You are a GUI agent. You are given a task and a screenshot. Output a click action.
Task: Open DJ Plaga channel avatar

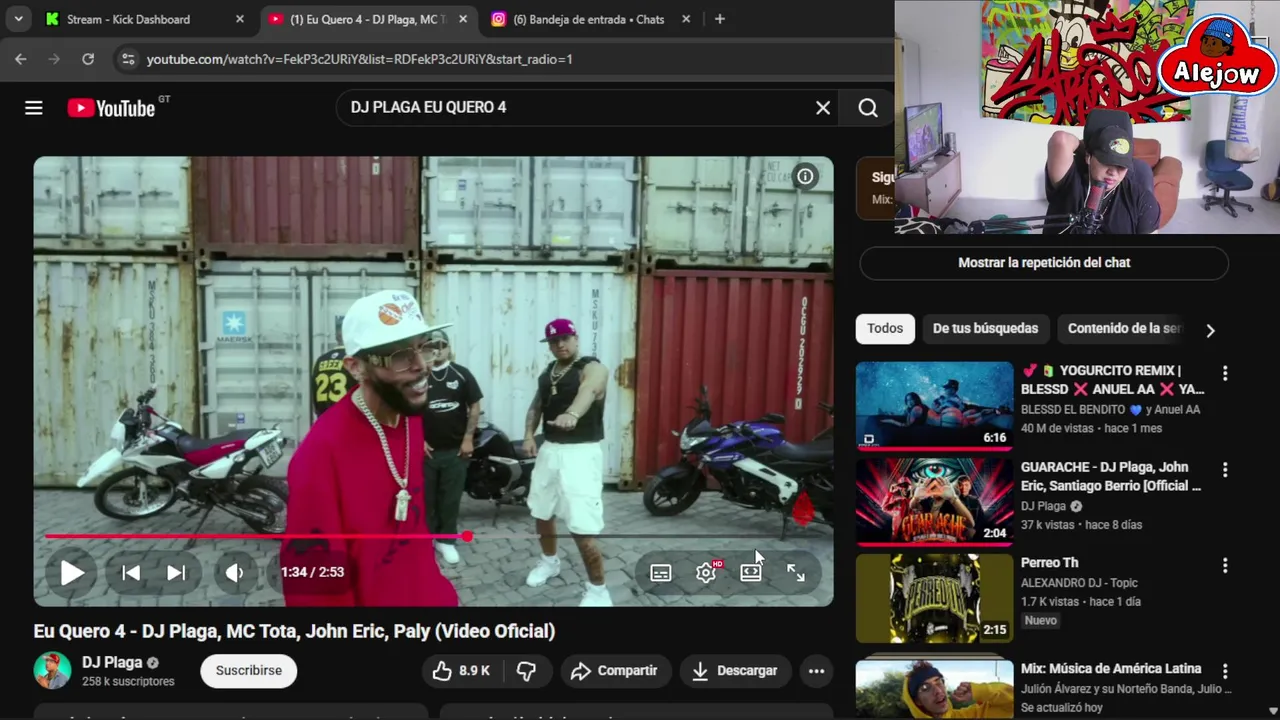click(x=52, y=671)
